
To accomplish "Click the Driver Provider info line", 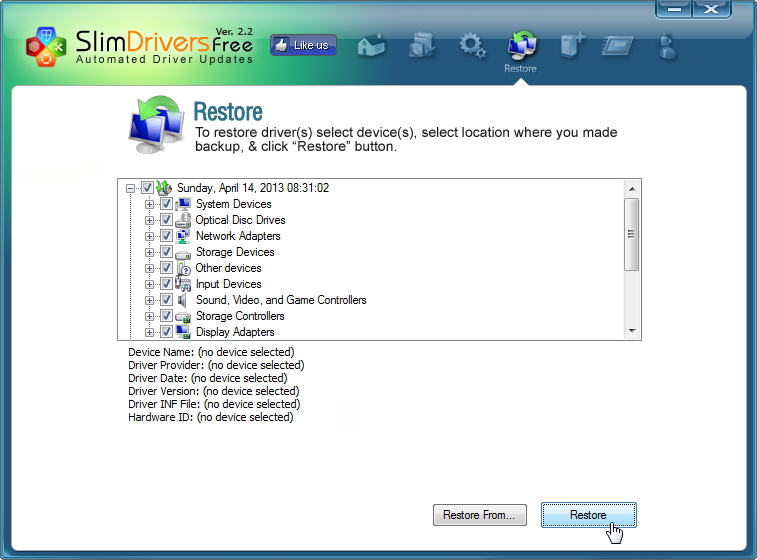I will point(216,365).
